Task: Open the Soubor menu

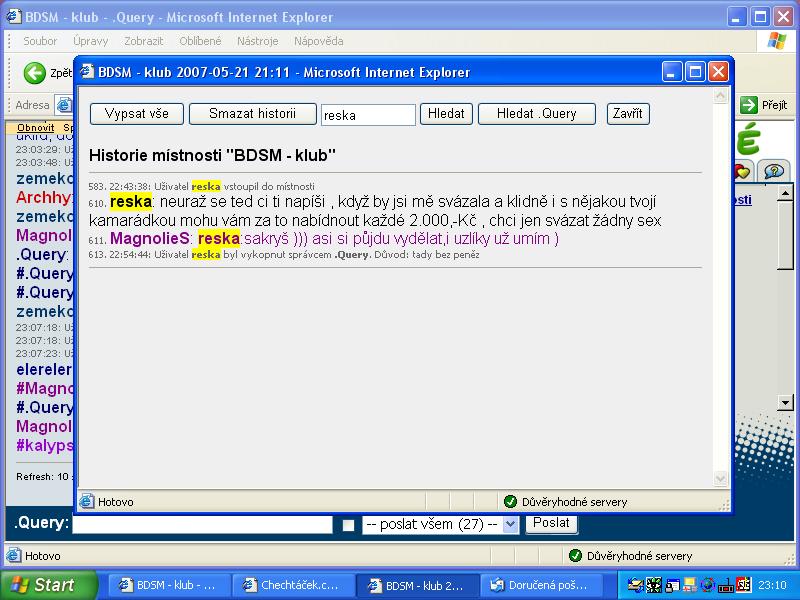Action: [40, 41]
